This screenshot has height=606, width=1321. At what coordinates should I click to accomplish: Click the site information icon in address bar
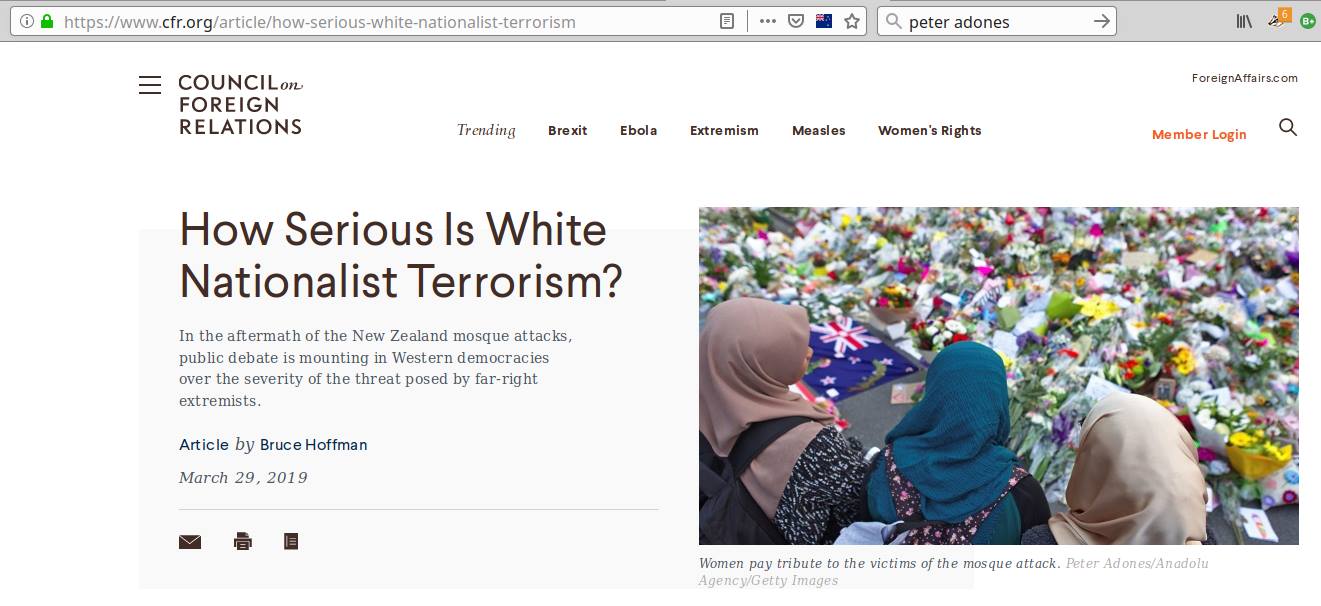point(27,21)
